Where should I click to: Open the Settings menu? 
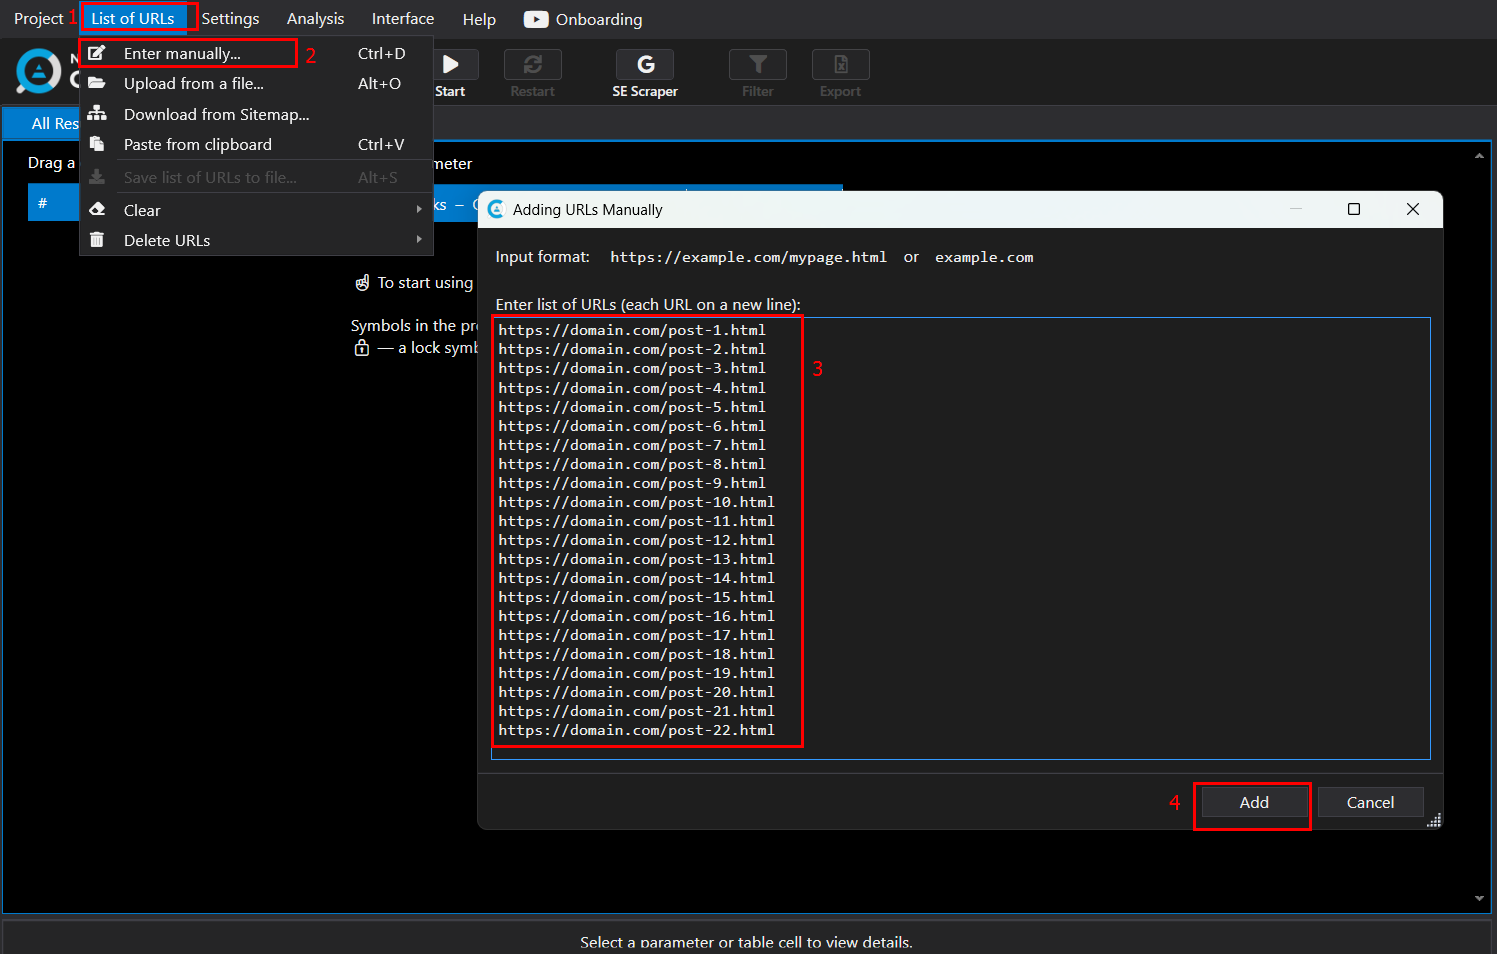[230, 19]
